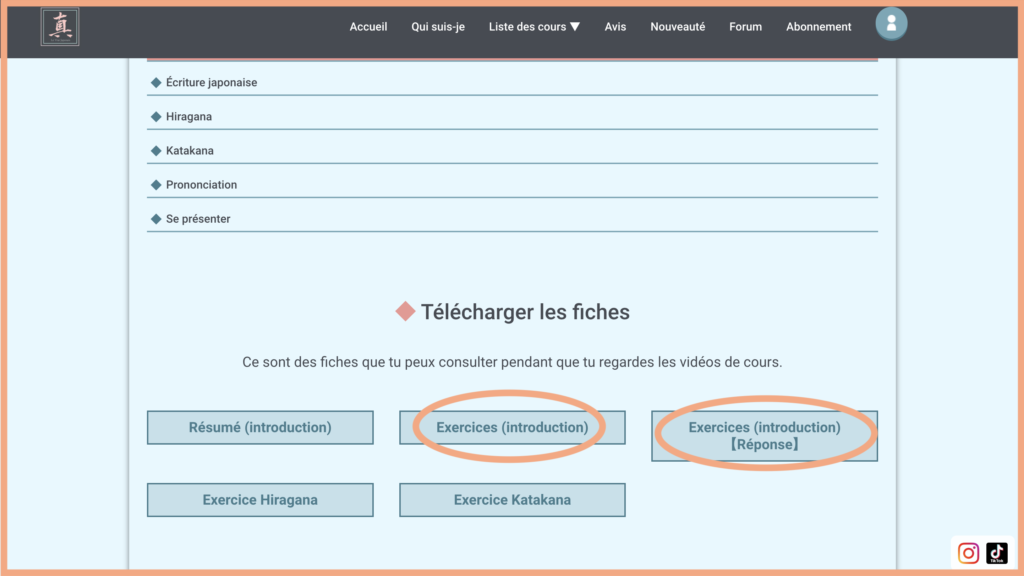Click the diamond bullet beside Écriture japonaise
The width and height of the screenshot is (1024, 576).
click(156, 83)
